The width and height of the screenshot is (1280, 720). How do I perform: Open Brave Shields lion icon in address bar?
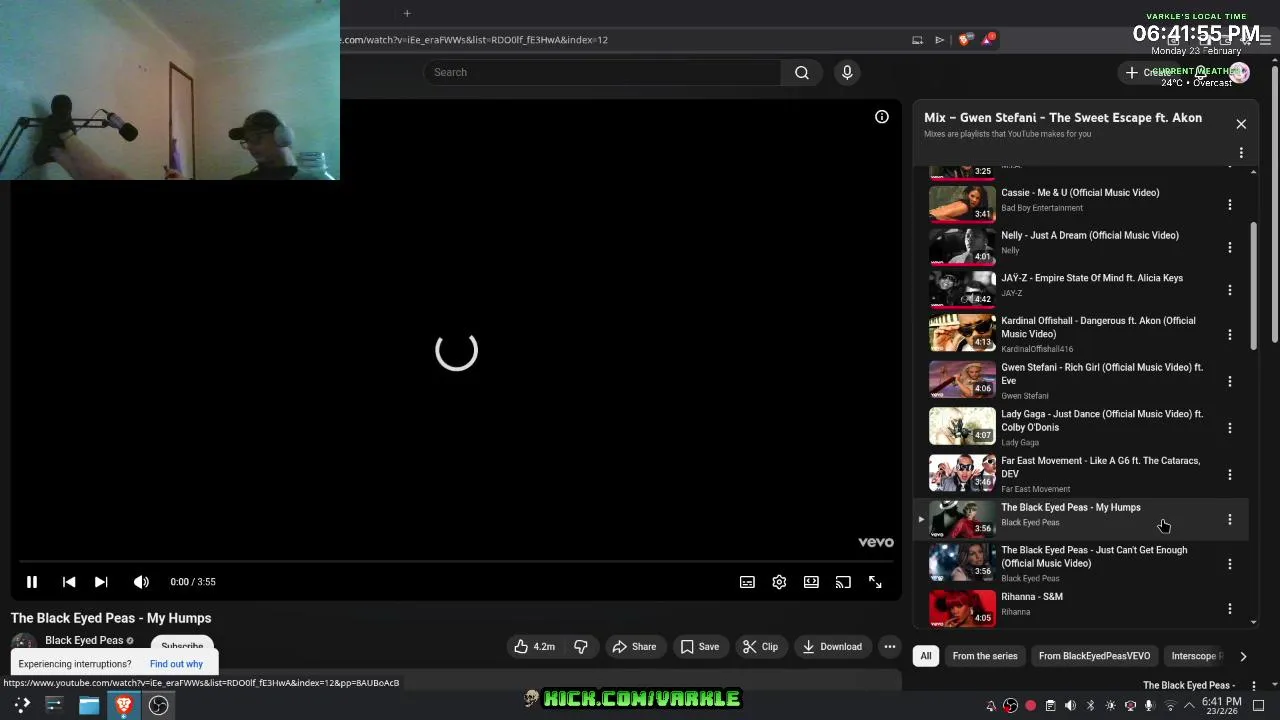(964, 40)
